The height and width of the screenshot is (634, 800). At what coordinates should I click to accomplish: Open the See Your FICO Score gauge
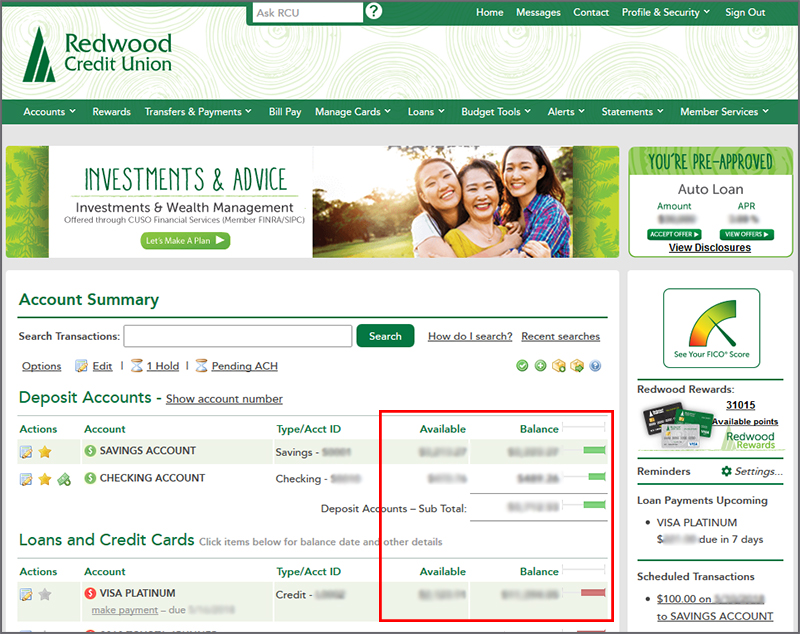[712, 328]
